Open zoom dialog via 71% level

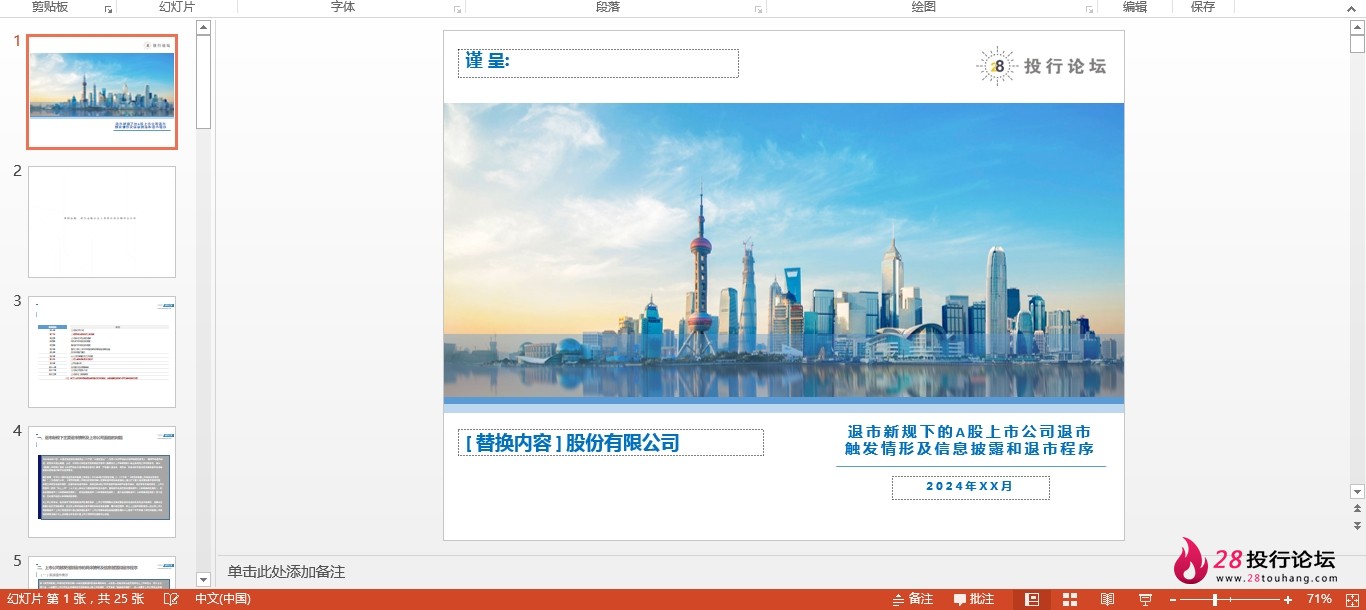(1319, 599)
